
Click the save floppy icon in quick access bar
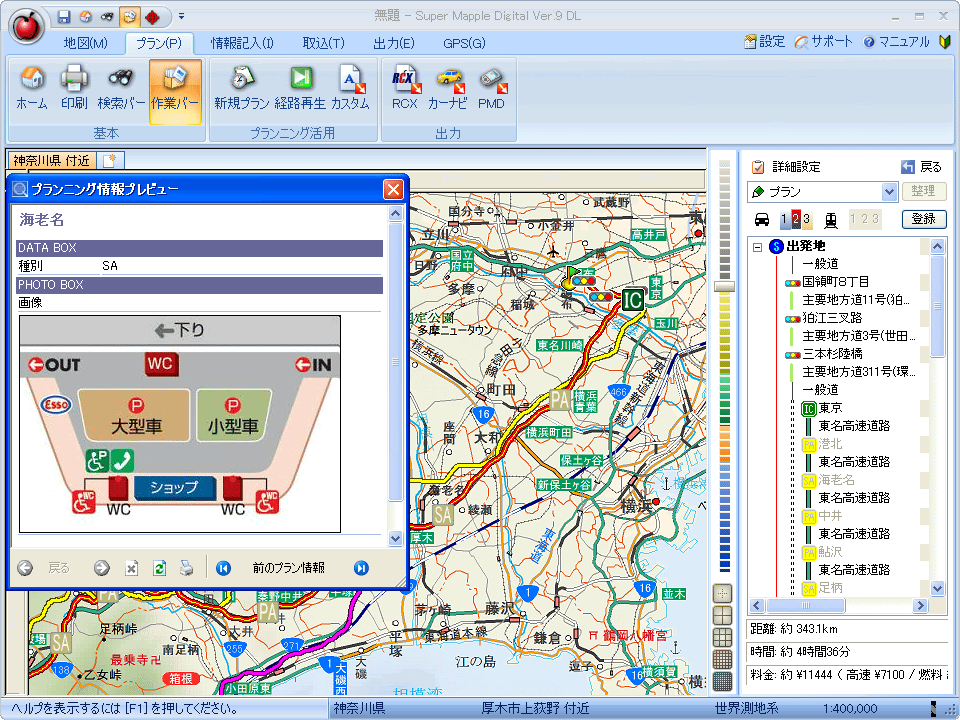pos(64,17)
